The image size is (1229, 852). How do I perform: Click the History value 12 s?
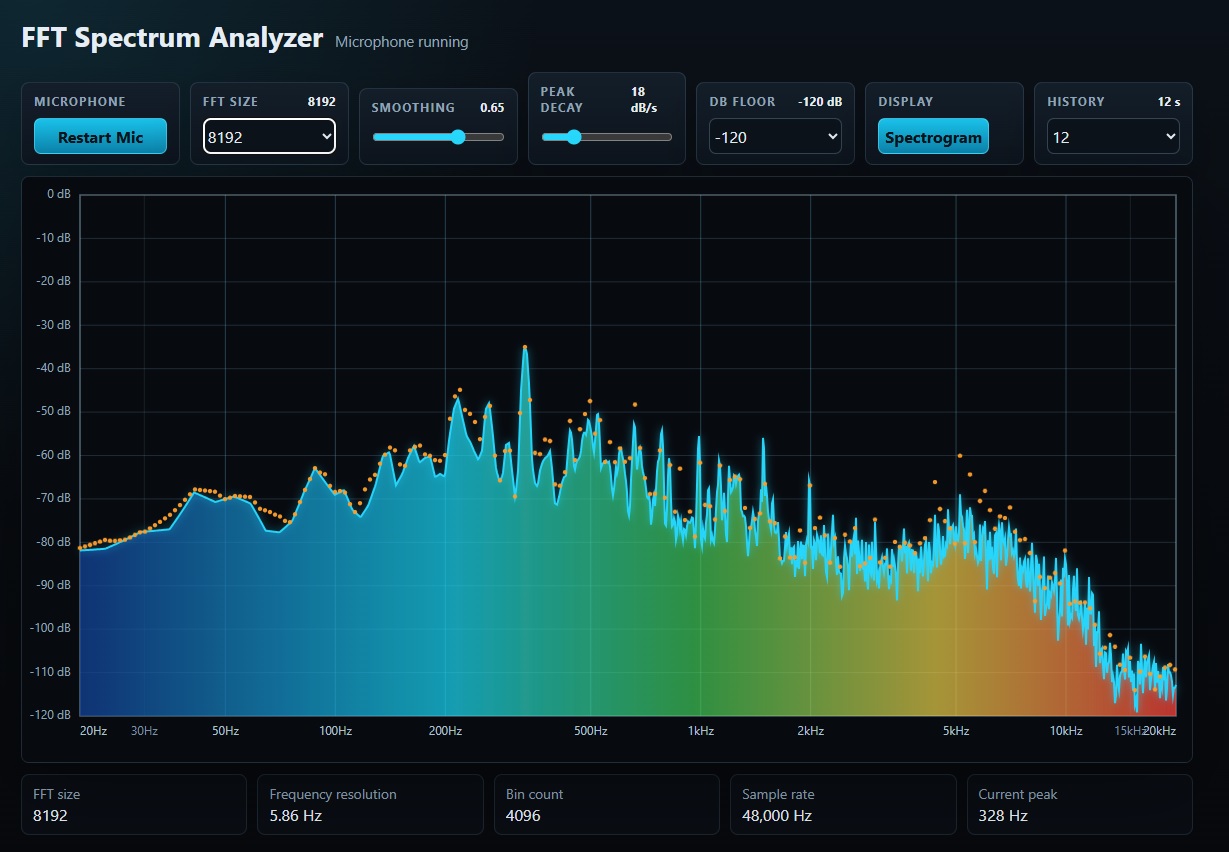[1169, 102]
